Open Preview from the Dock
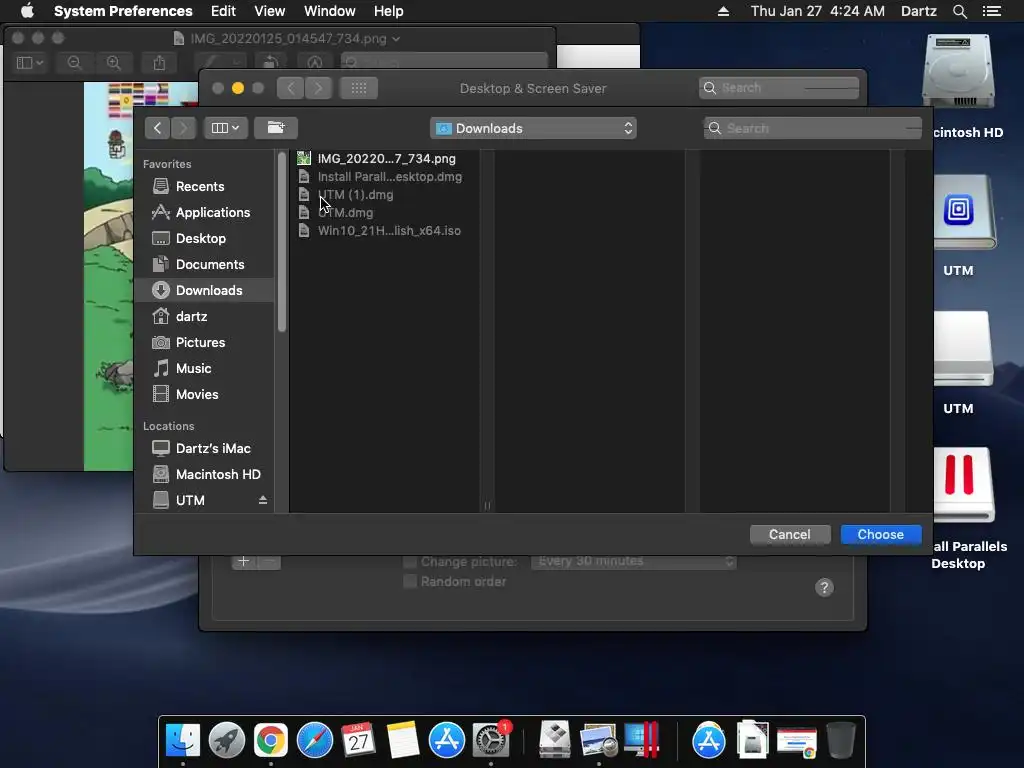The image size is (1024, 768). (599, 740)
